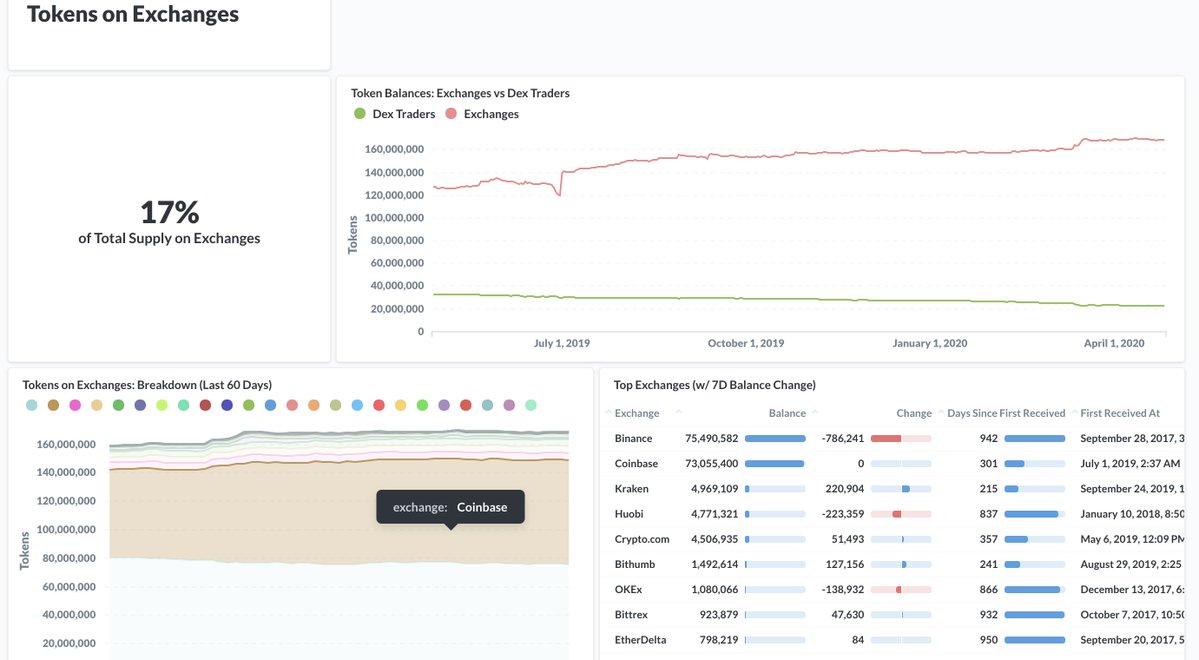Sort table by Exchange column header
This screenshot has height=660, width=1199.
tap(637, 413)
